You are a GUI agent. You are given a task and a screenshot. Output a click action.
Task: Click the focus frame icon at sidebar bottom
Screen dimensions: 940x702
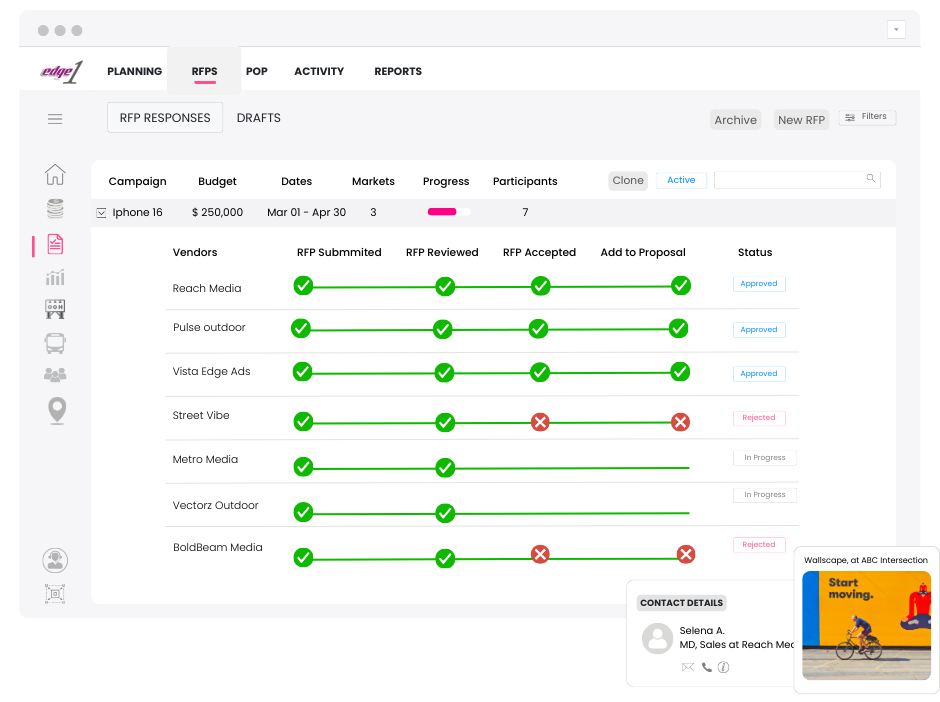pos(55,594)
